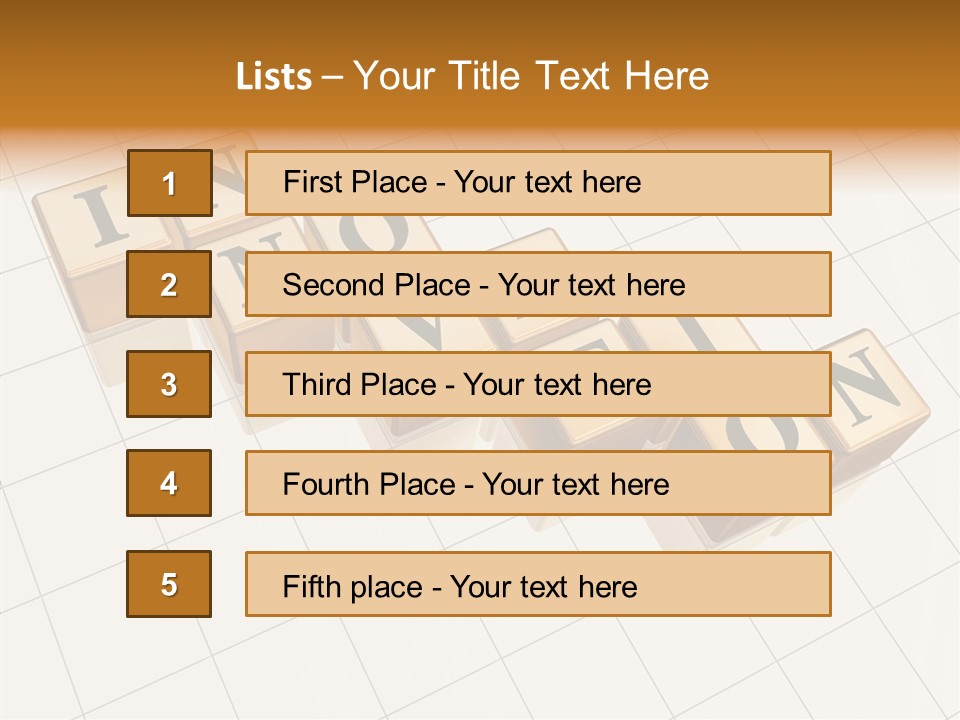Click the number 3 box
This screenshot has width=960, height=720.
point(169,384)
